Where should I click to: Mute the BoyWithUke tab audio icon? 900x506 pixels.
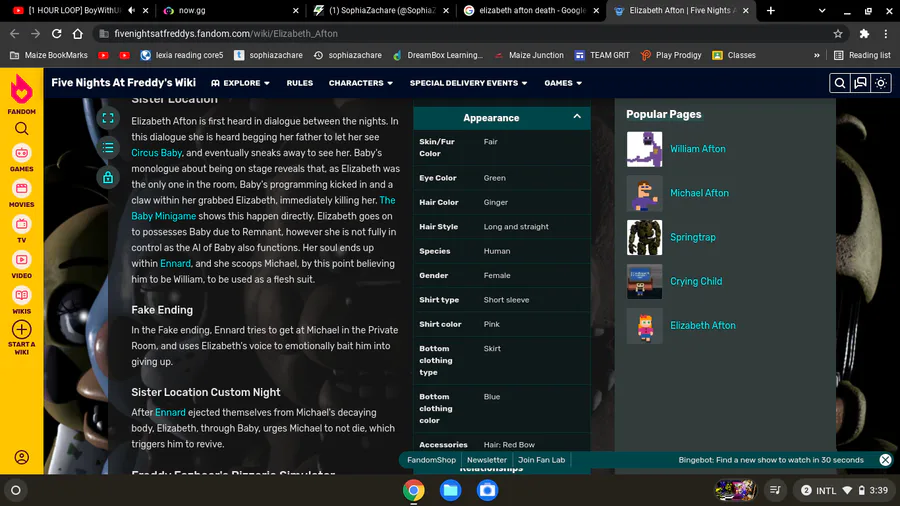click(132, 10)
